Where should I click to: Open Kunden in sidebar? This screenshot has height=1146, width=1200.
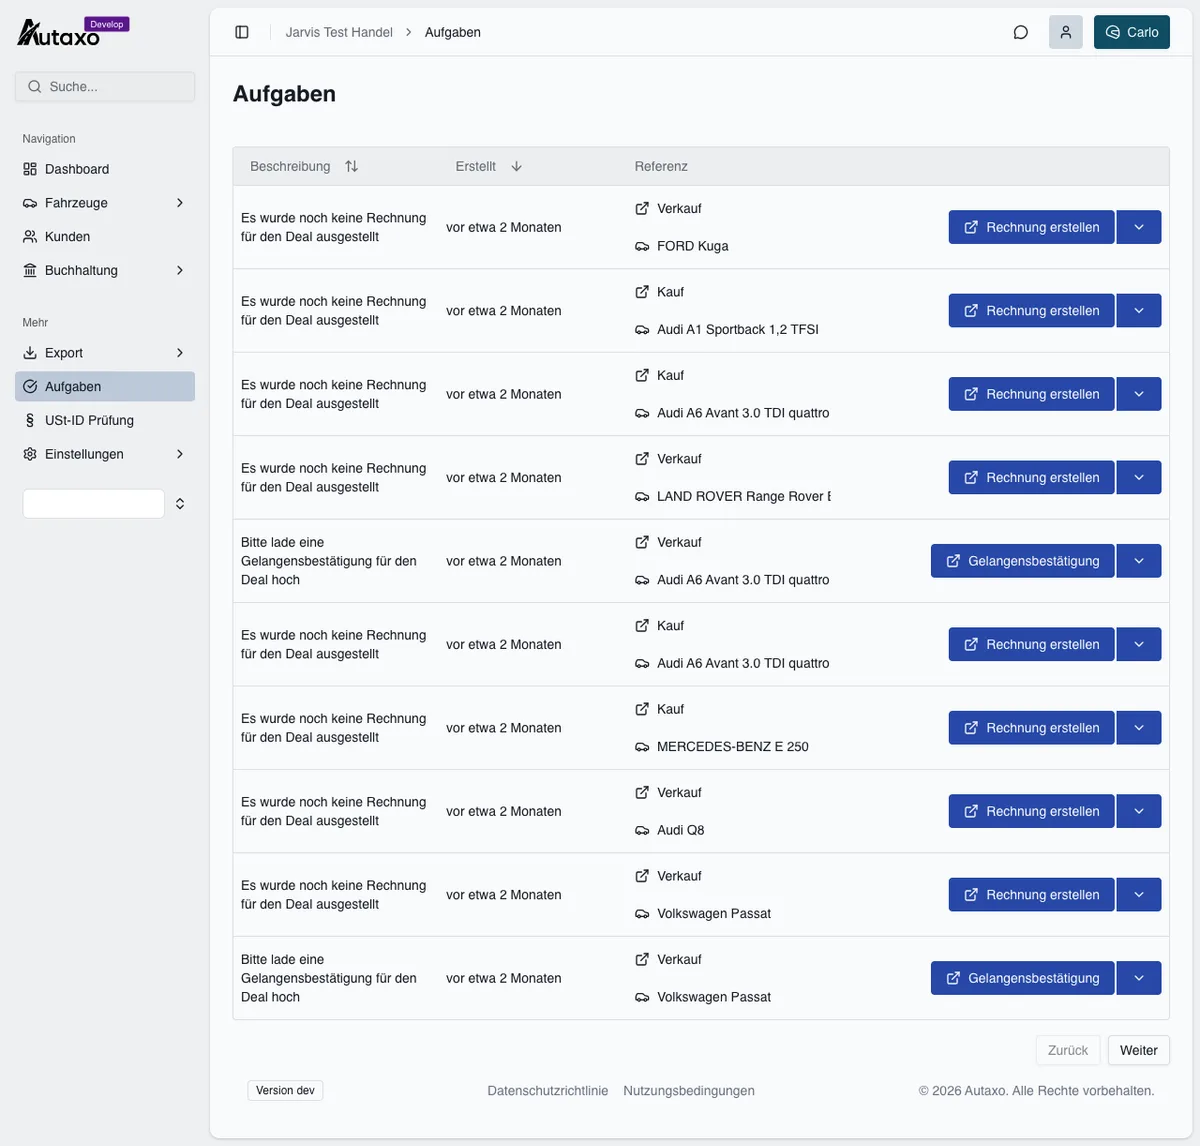pyautogui.click(x=105, y=236)
